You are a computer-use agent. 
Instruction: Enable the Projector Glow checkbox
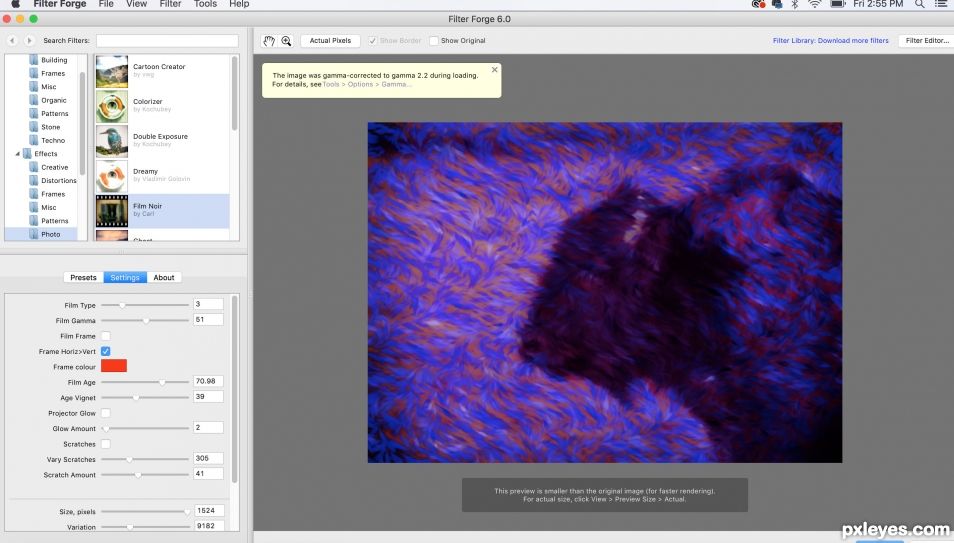tap(106, 413)
